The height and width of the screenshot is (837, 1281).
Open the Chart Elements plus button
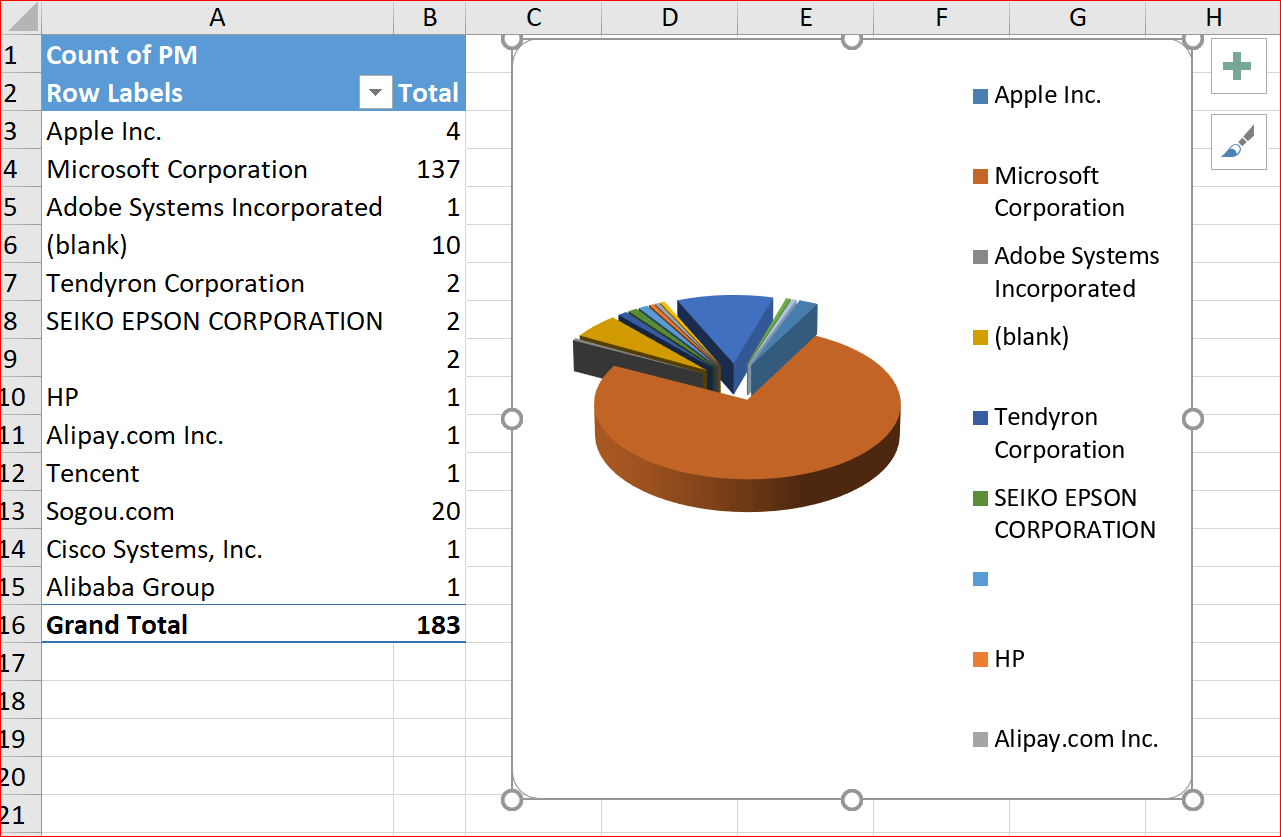1238,67
